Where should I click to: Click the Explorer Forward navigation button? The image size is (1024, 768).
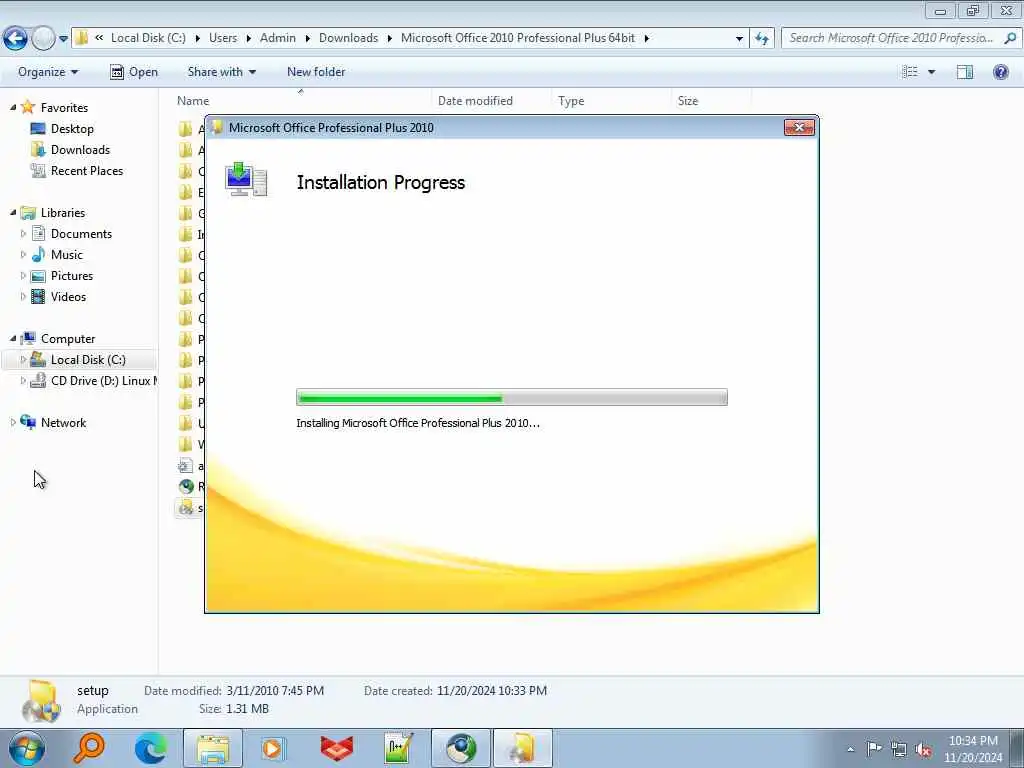[43, 38]
